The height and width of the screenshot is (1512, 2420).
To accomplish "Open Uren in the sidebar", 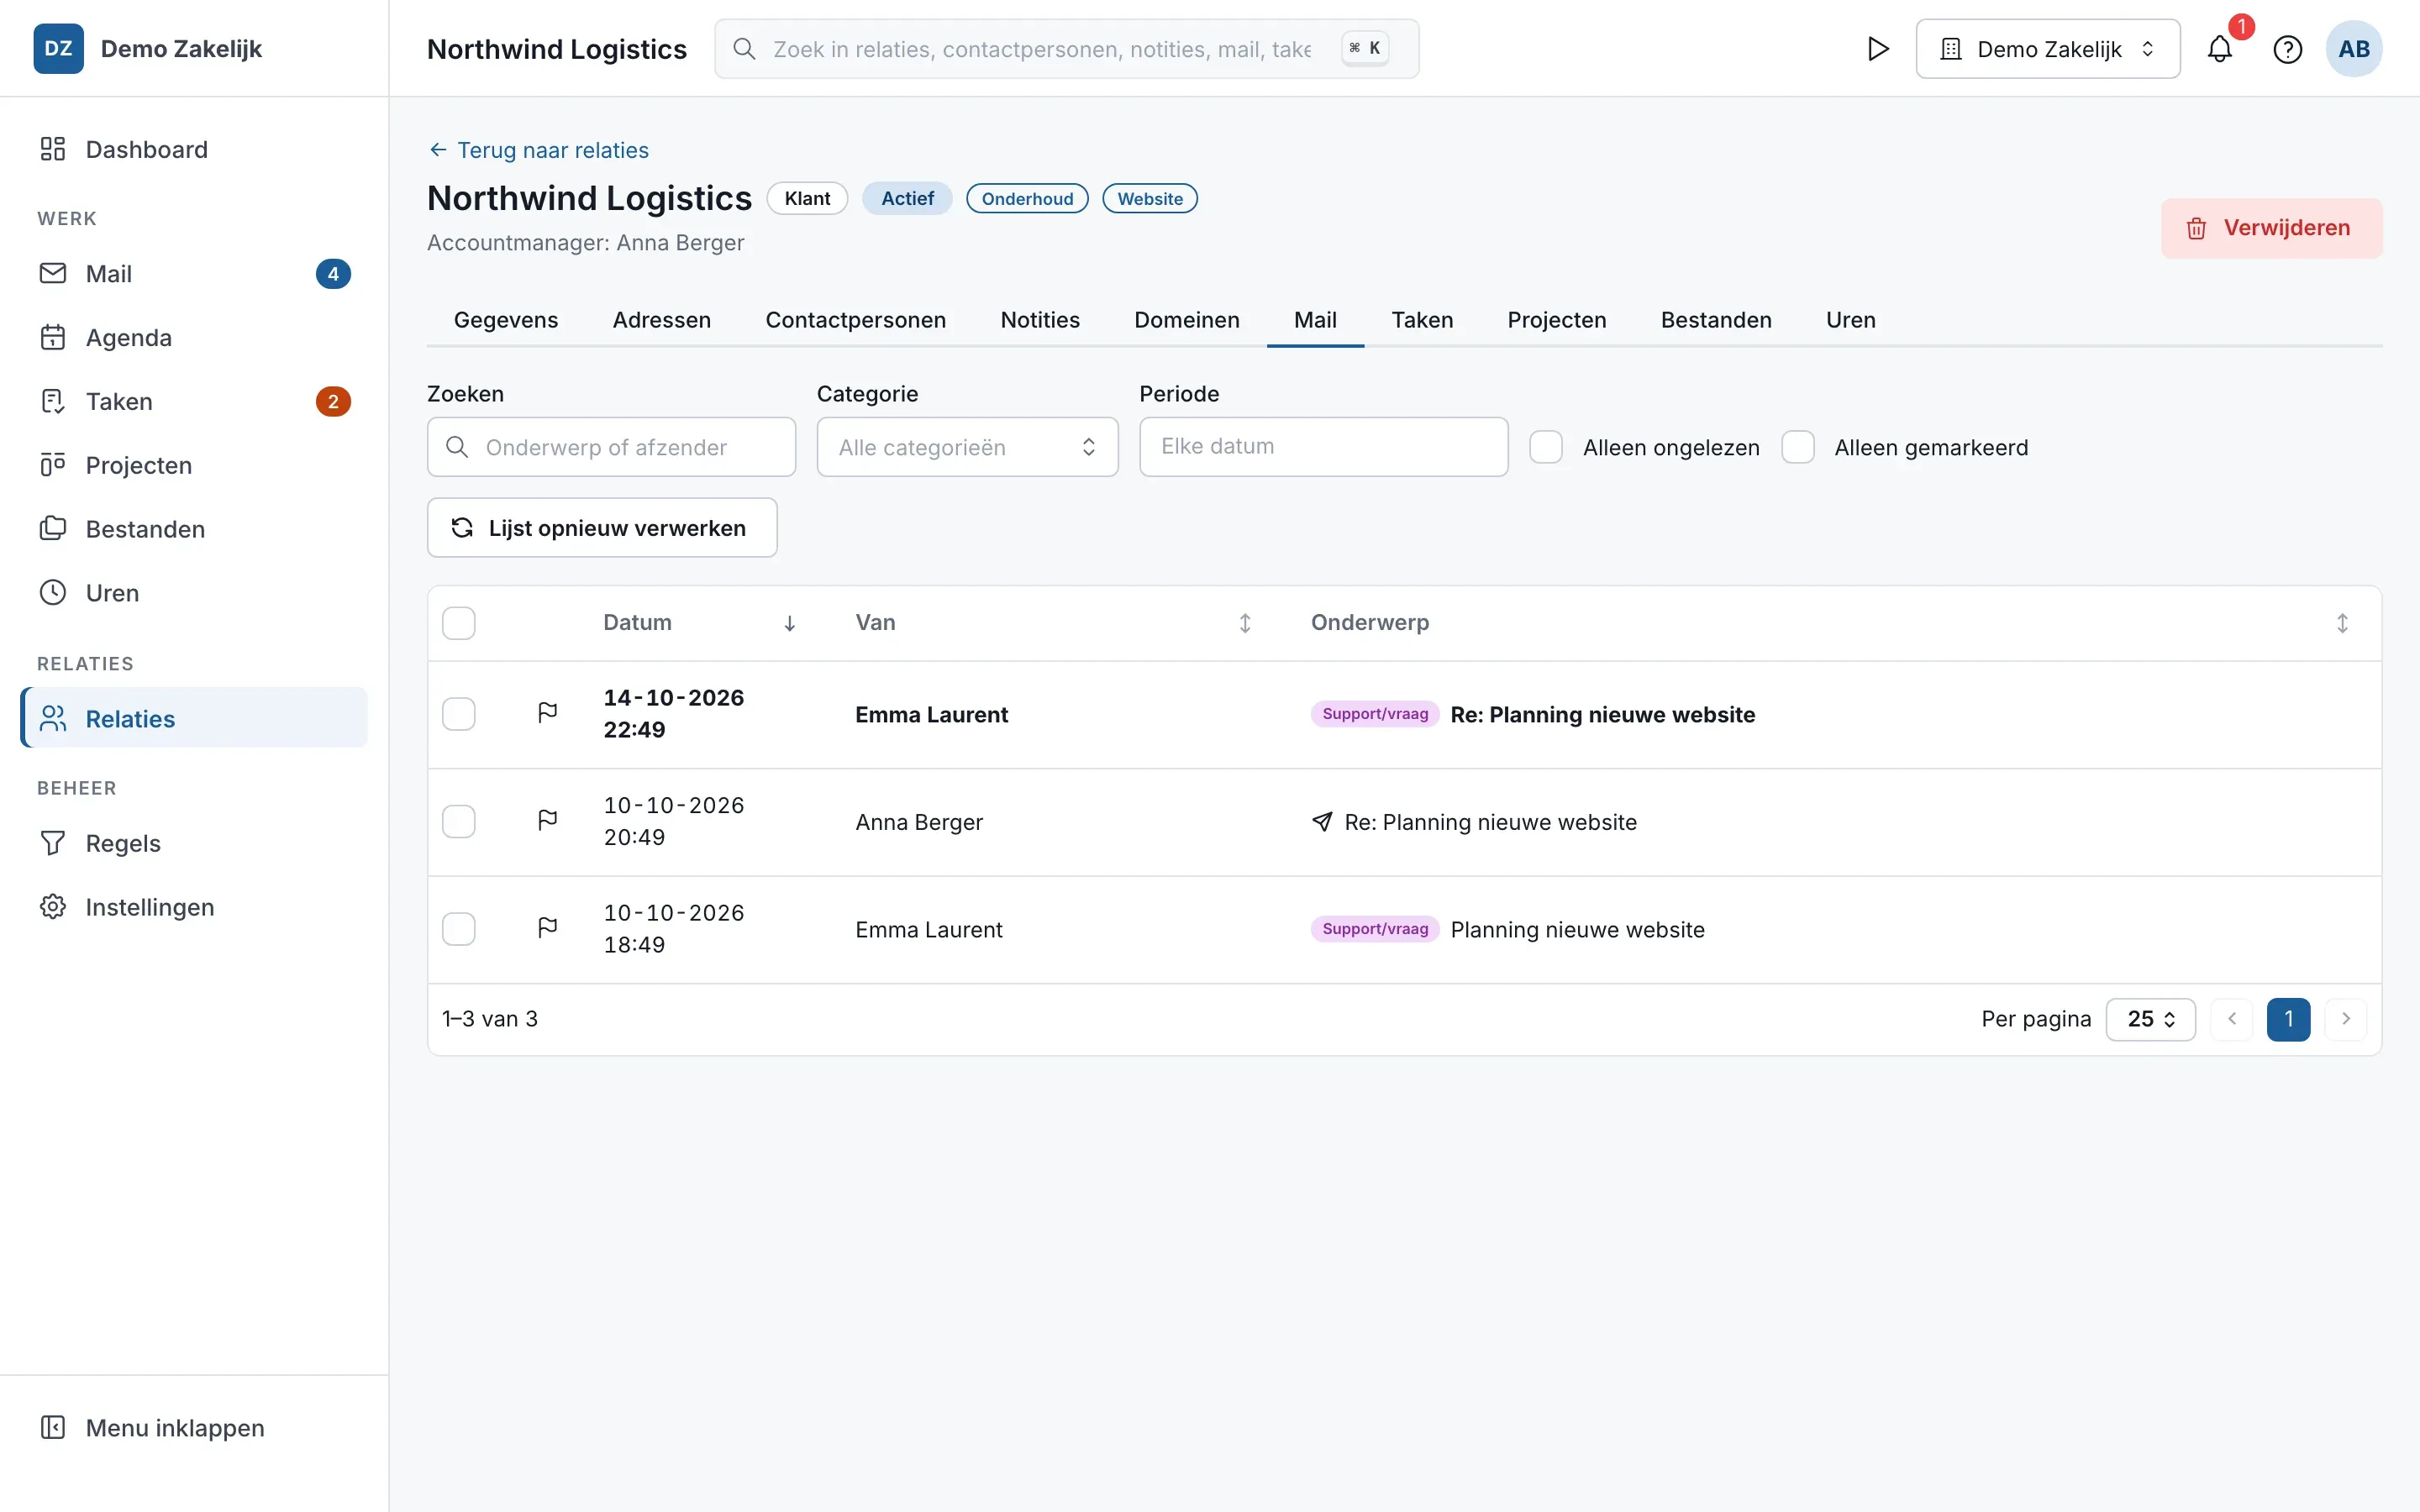I will coord(194,593).
